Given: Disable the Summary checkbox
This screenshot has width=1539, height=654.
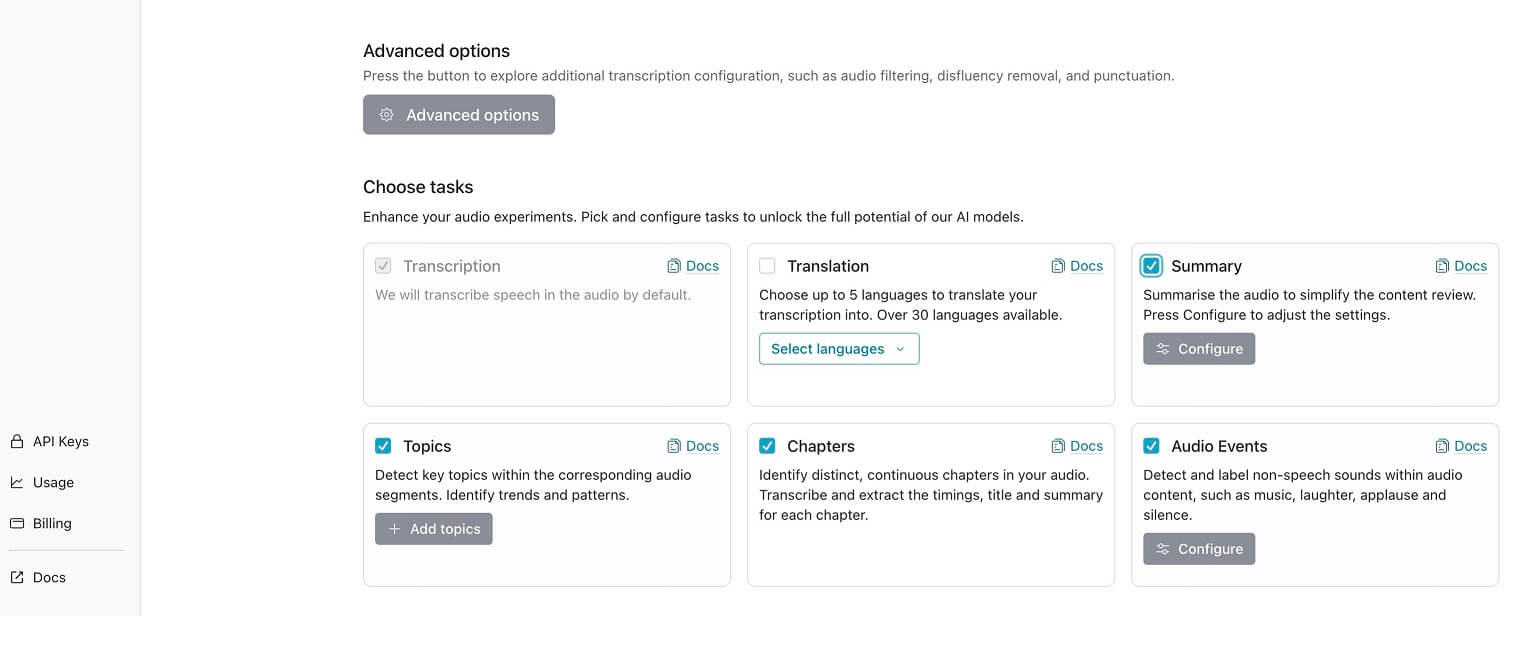Looking at the screenshot, I should [x=1151, y=265].
